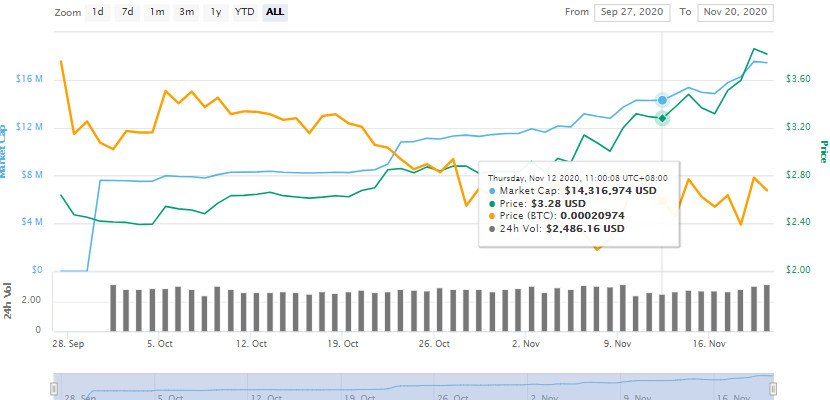Click the green Price diamond marker
830x400 pixels.
662,119
